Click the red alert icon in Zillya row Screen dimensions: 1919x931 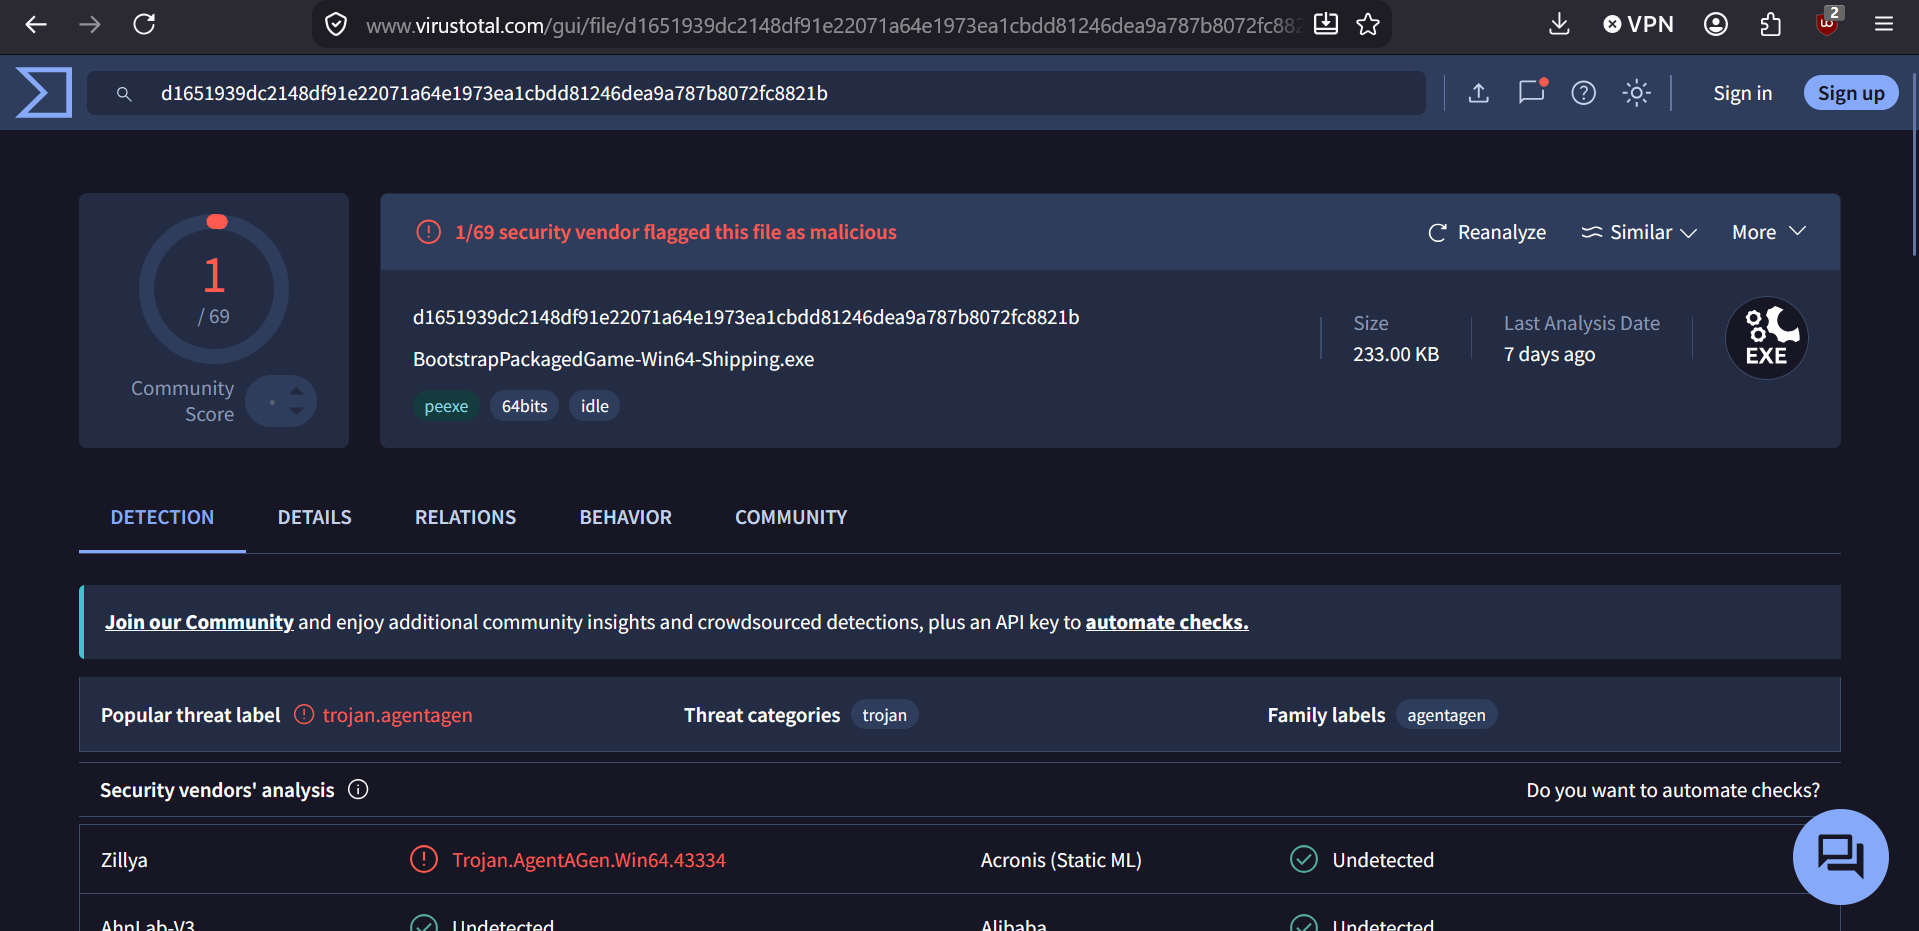point(424,859)
